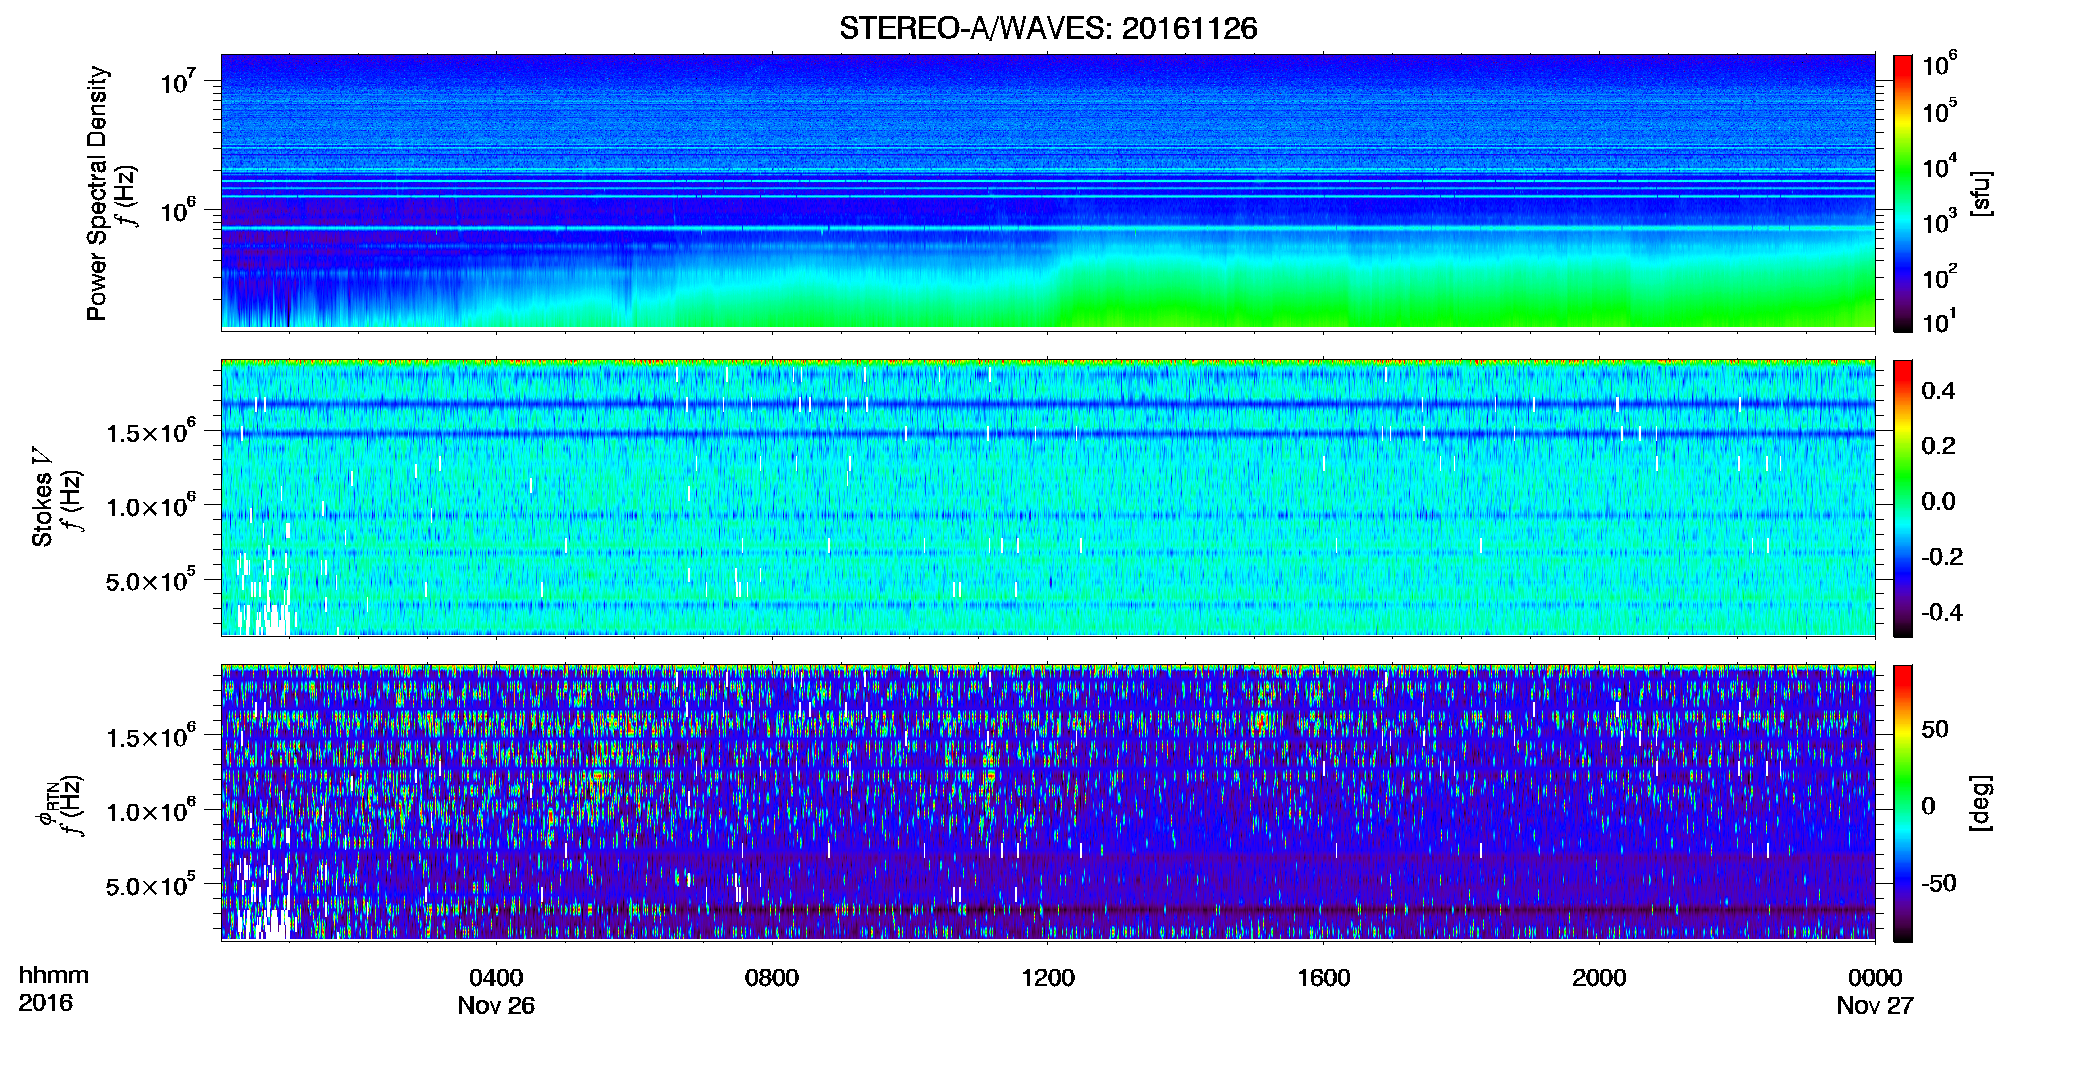2096x1080 pixels.
Task: Click the 5.0×10^5 tick of the phi RTN panel
Action: pos(151,885)
